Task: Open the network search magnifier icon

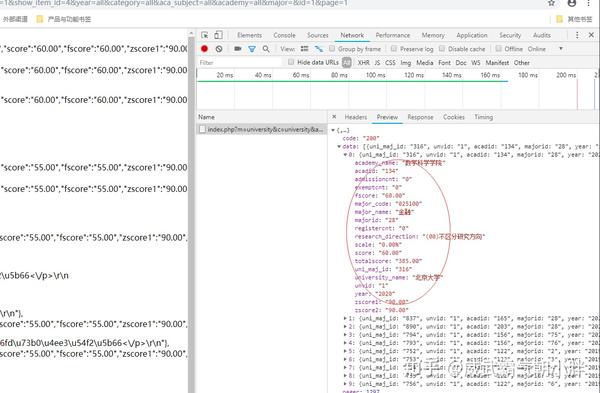Action: [266, 49]
